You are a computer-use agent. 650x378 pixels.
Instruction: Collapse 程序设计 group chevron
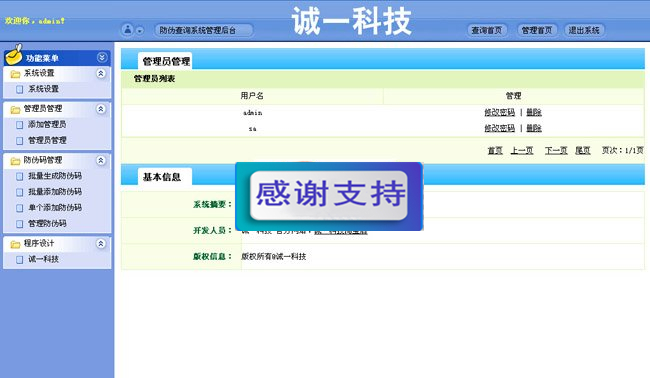click(101, 244)
